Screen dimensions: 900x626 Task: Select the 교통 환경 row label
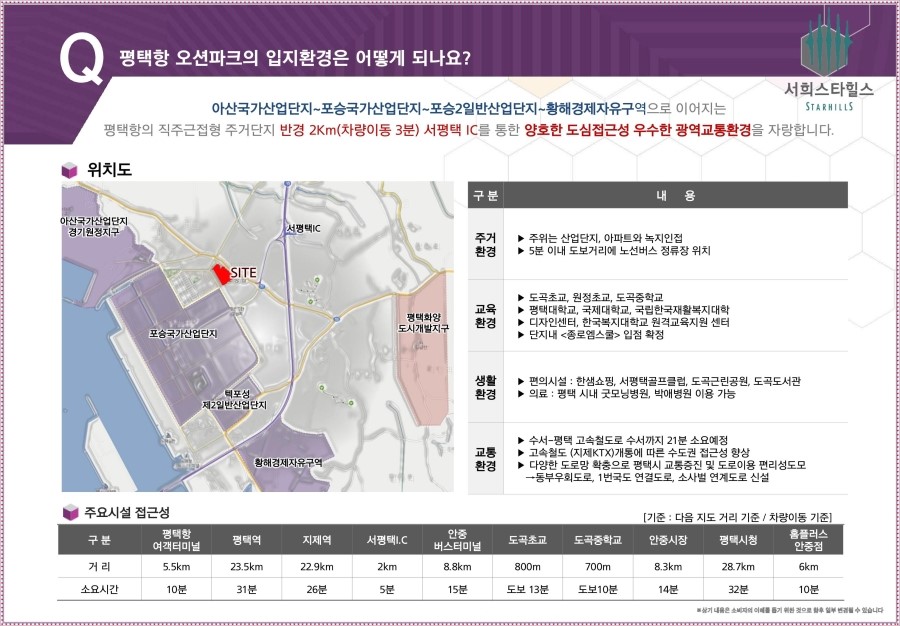click(x=485, y=459)
